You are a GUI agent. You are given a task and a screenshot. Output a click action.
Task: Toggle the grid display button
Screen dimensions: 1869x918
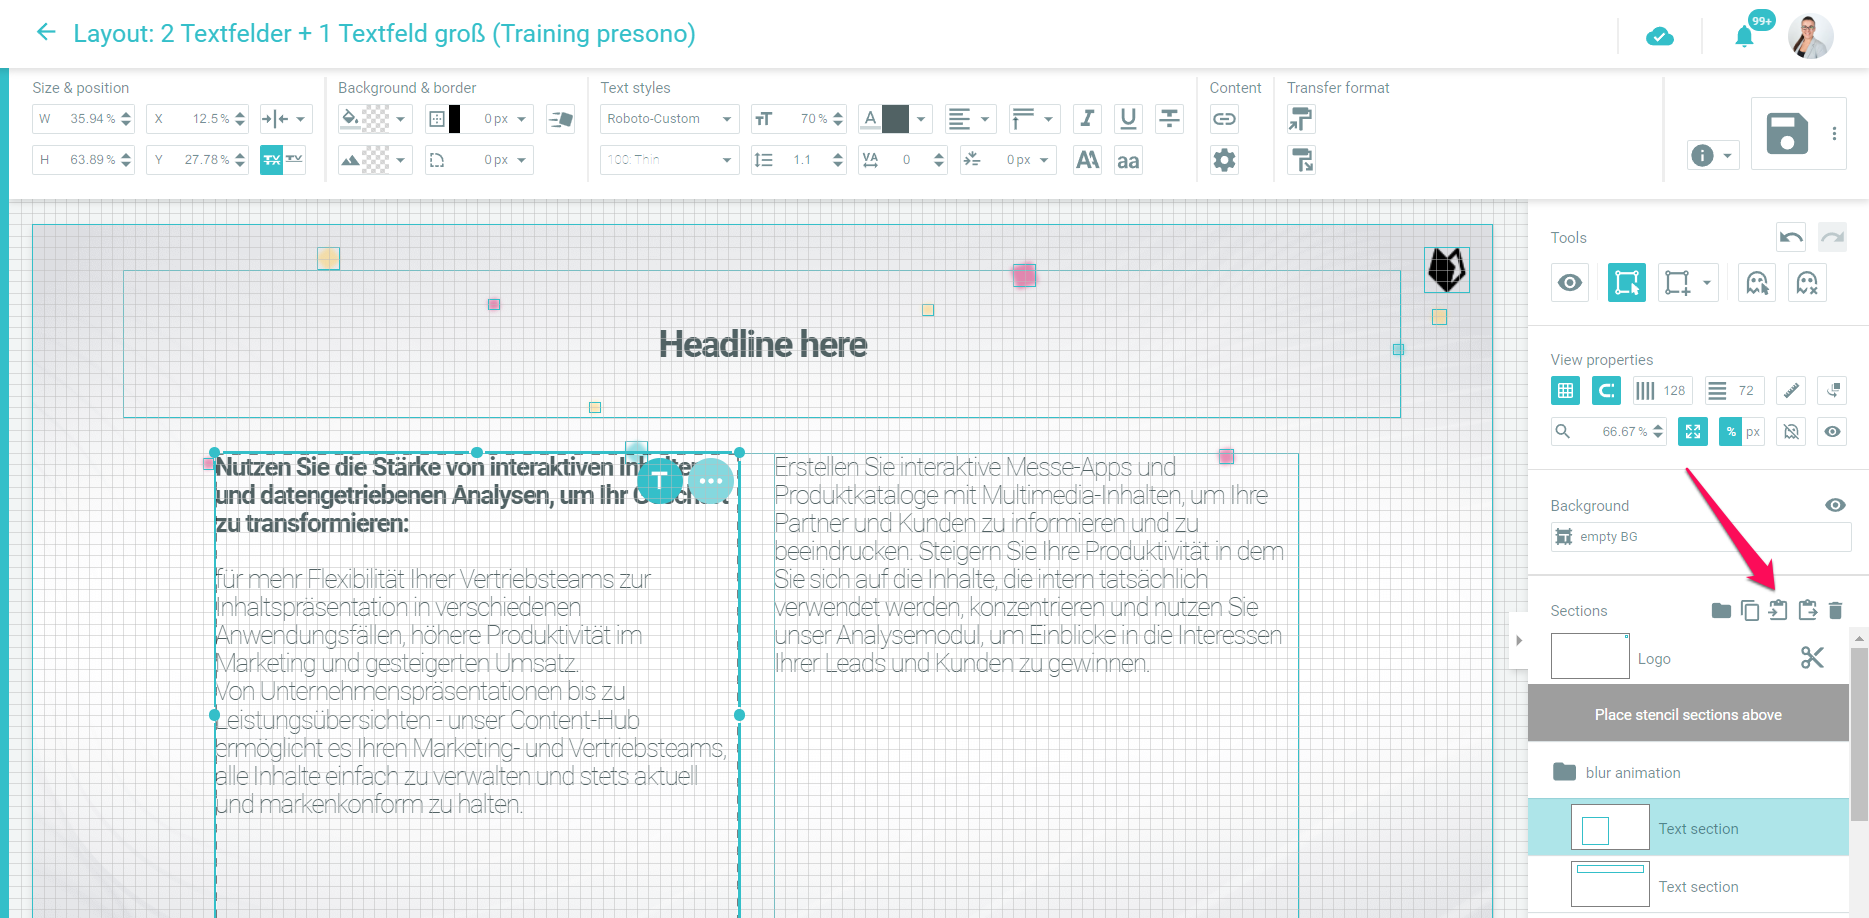point(1566,391)
